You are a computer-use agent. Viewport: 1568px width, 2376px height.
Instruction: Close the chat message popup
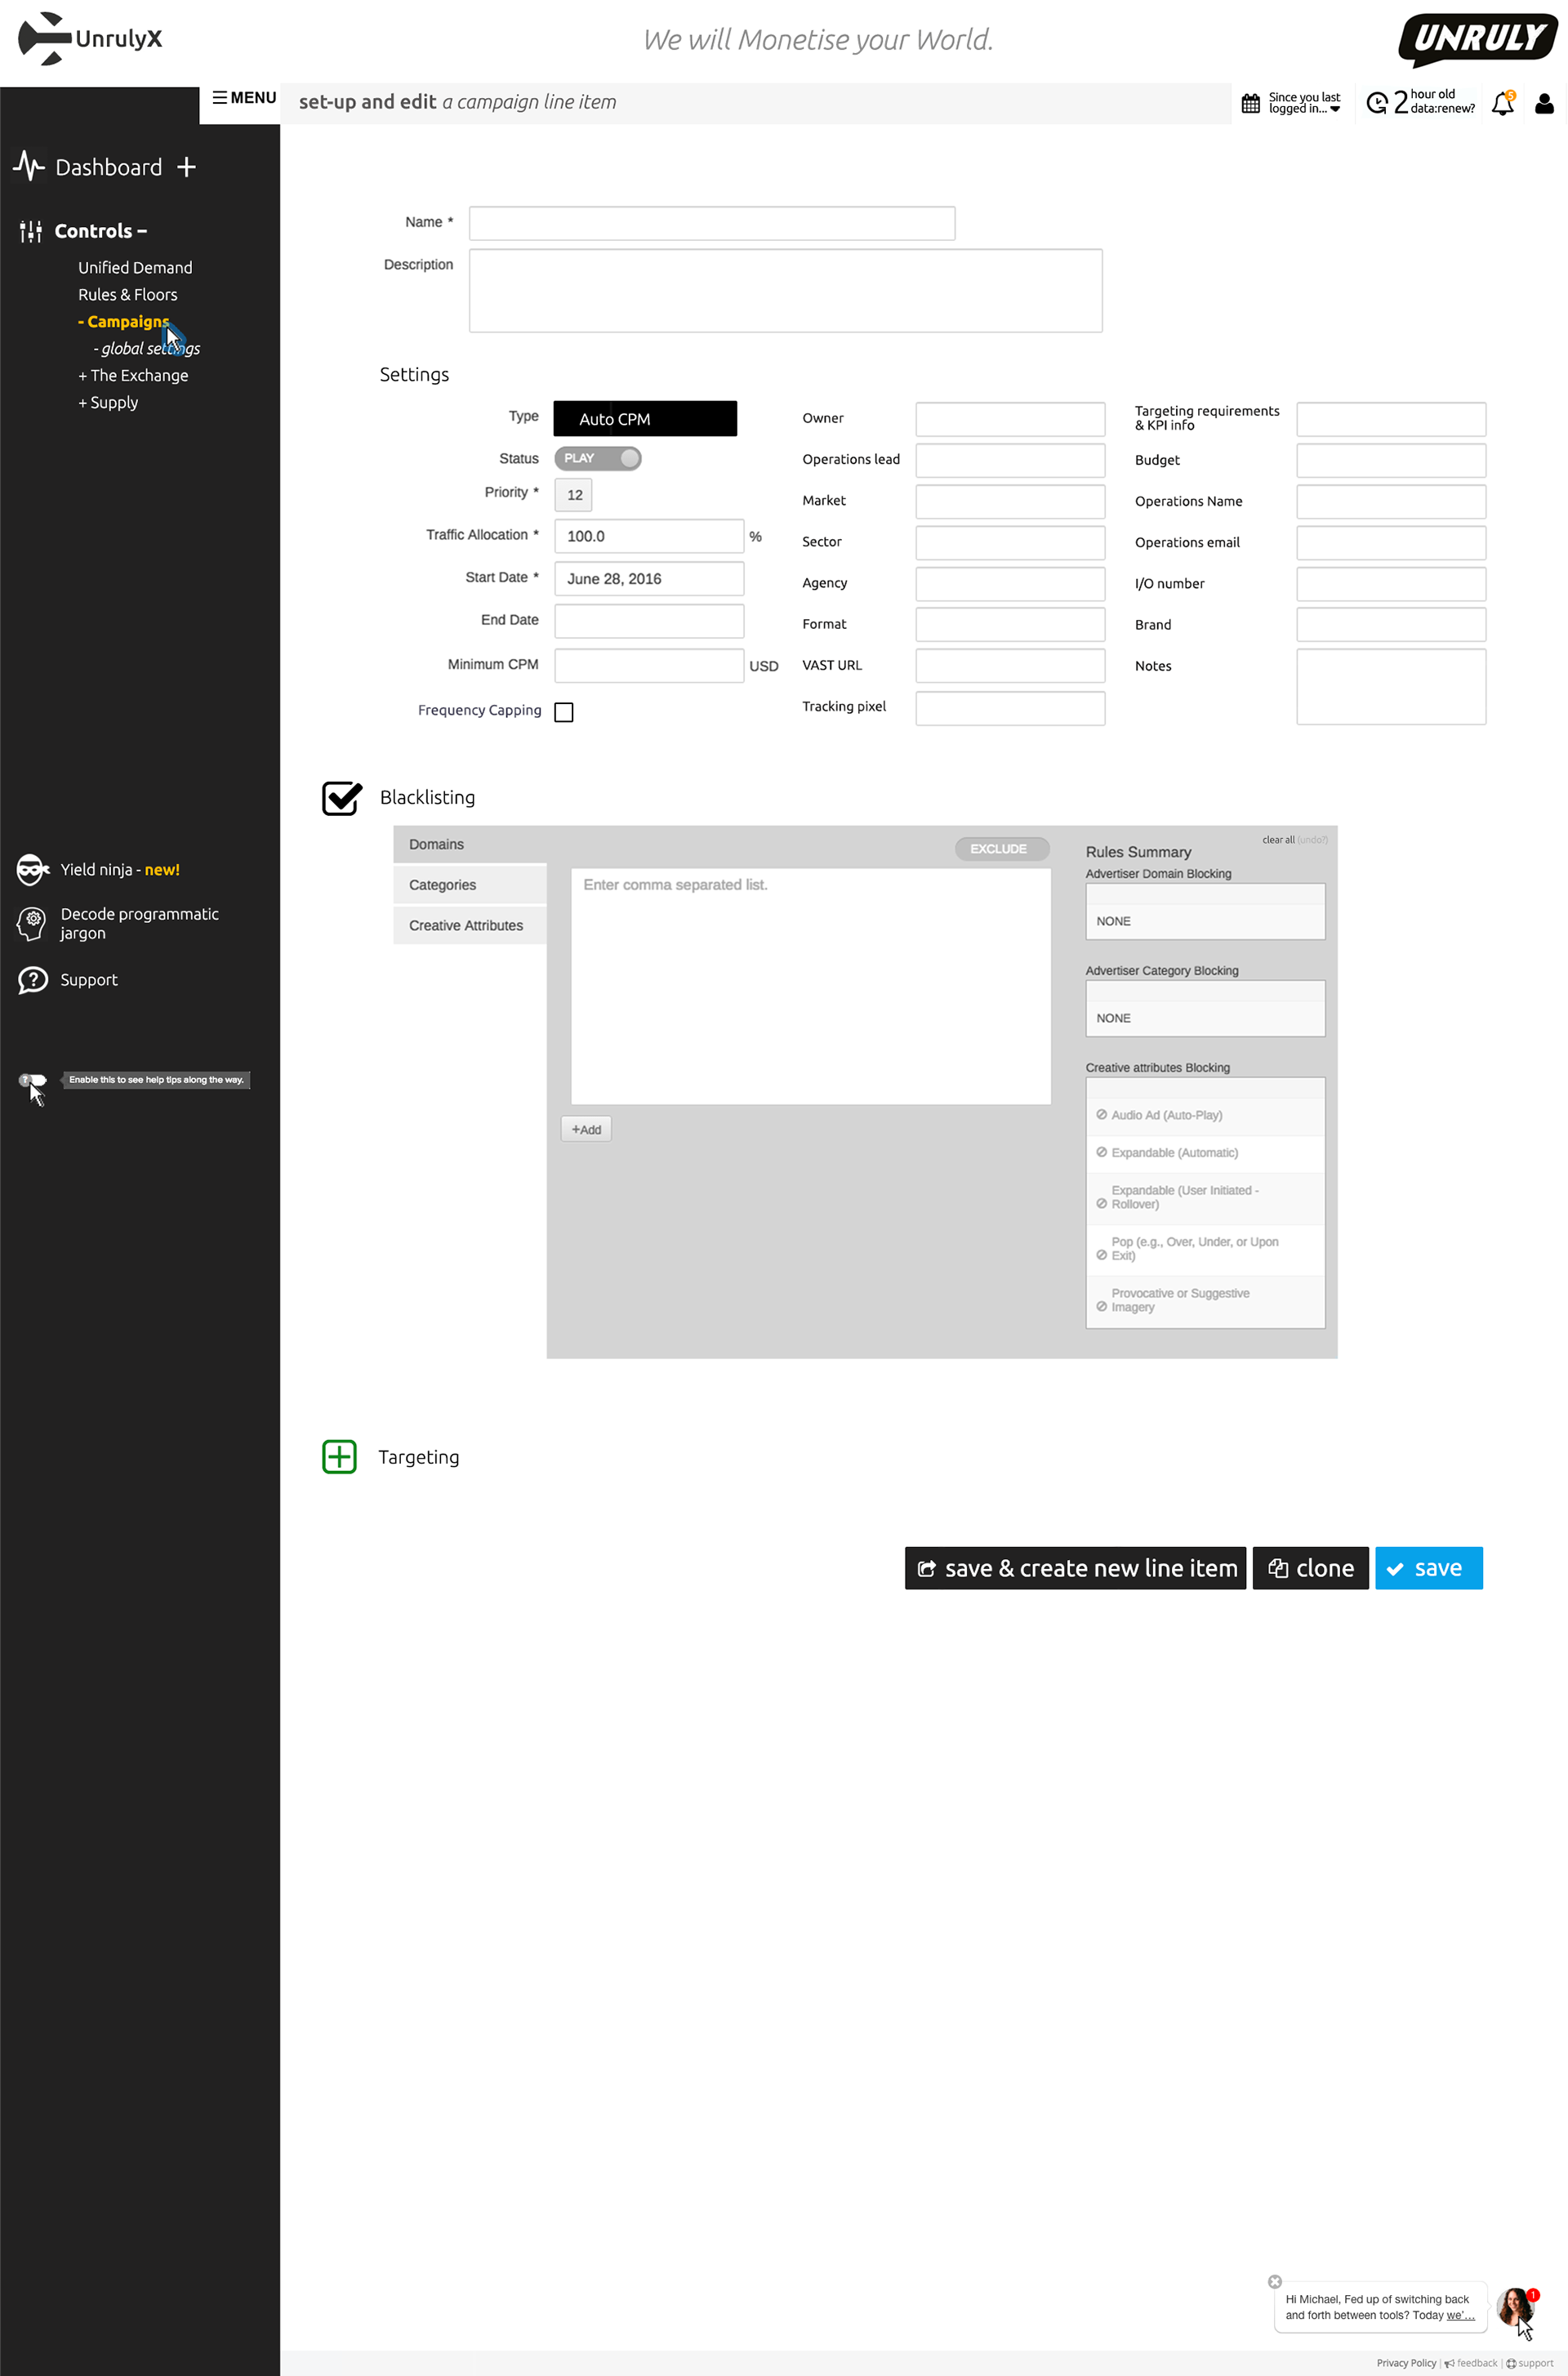[1274, 2281]
